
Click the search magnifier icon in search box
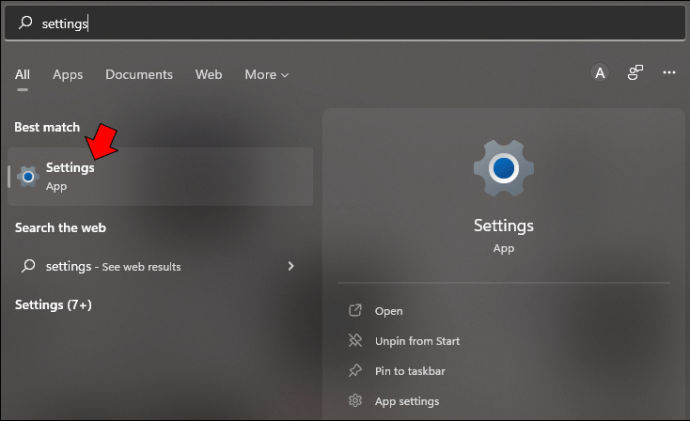(26, 22)
